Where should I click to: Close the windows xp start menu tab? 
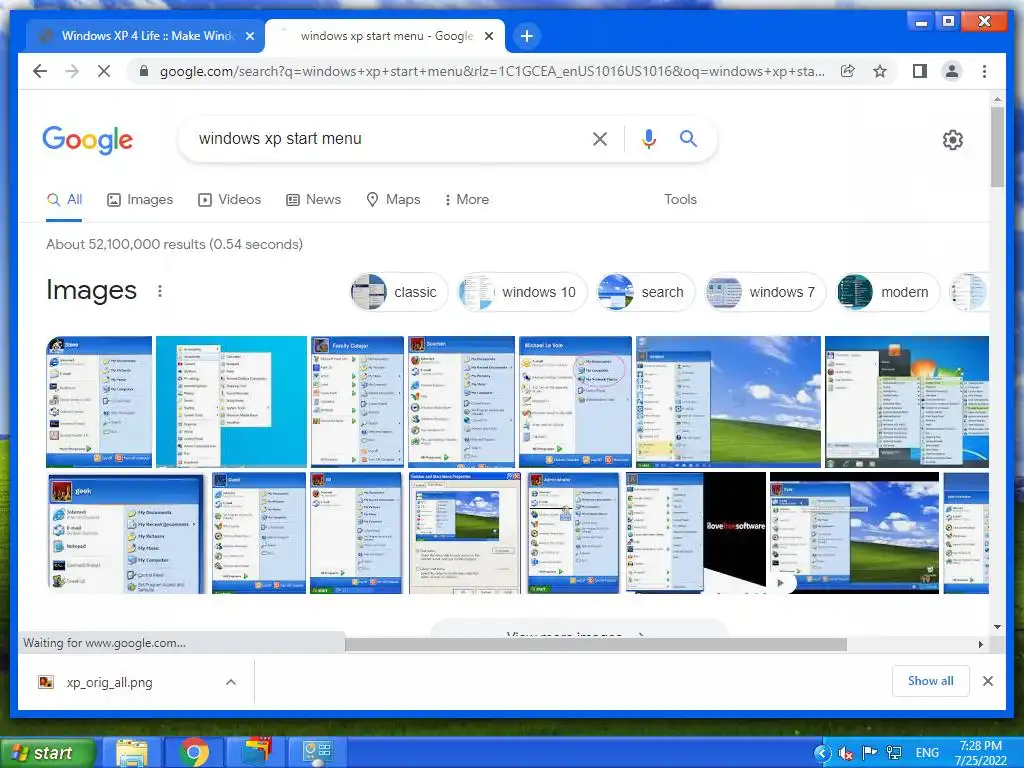488,36
